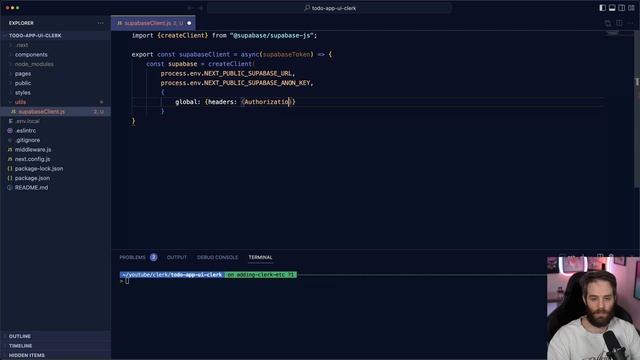
Task: Expand the styles folder
Action: tap(22, 93)
